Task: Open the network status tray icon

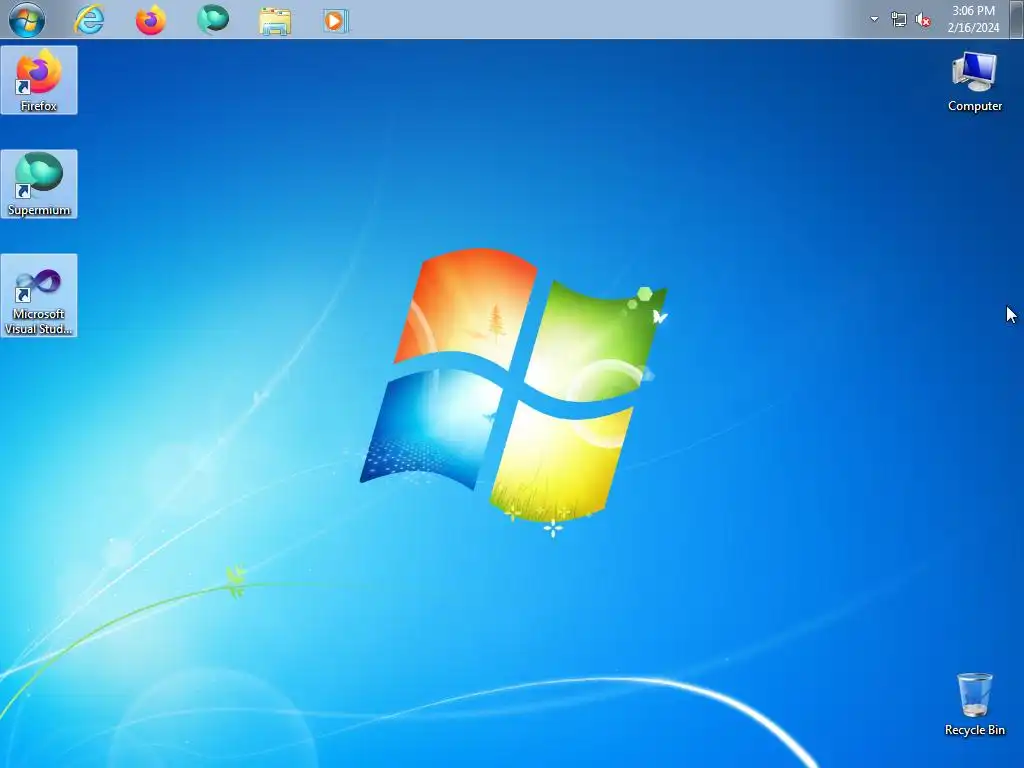Action: (x=899, y=20)
